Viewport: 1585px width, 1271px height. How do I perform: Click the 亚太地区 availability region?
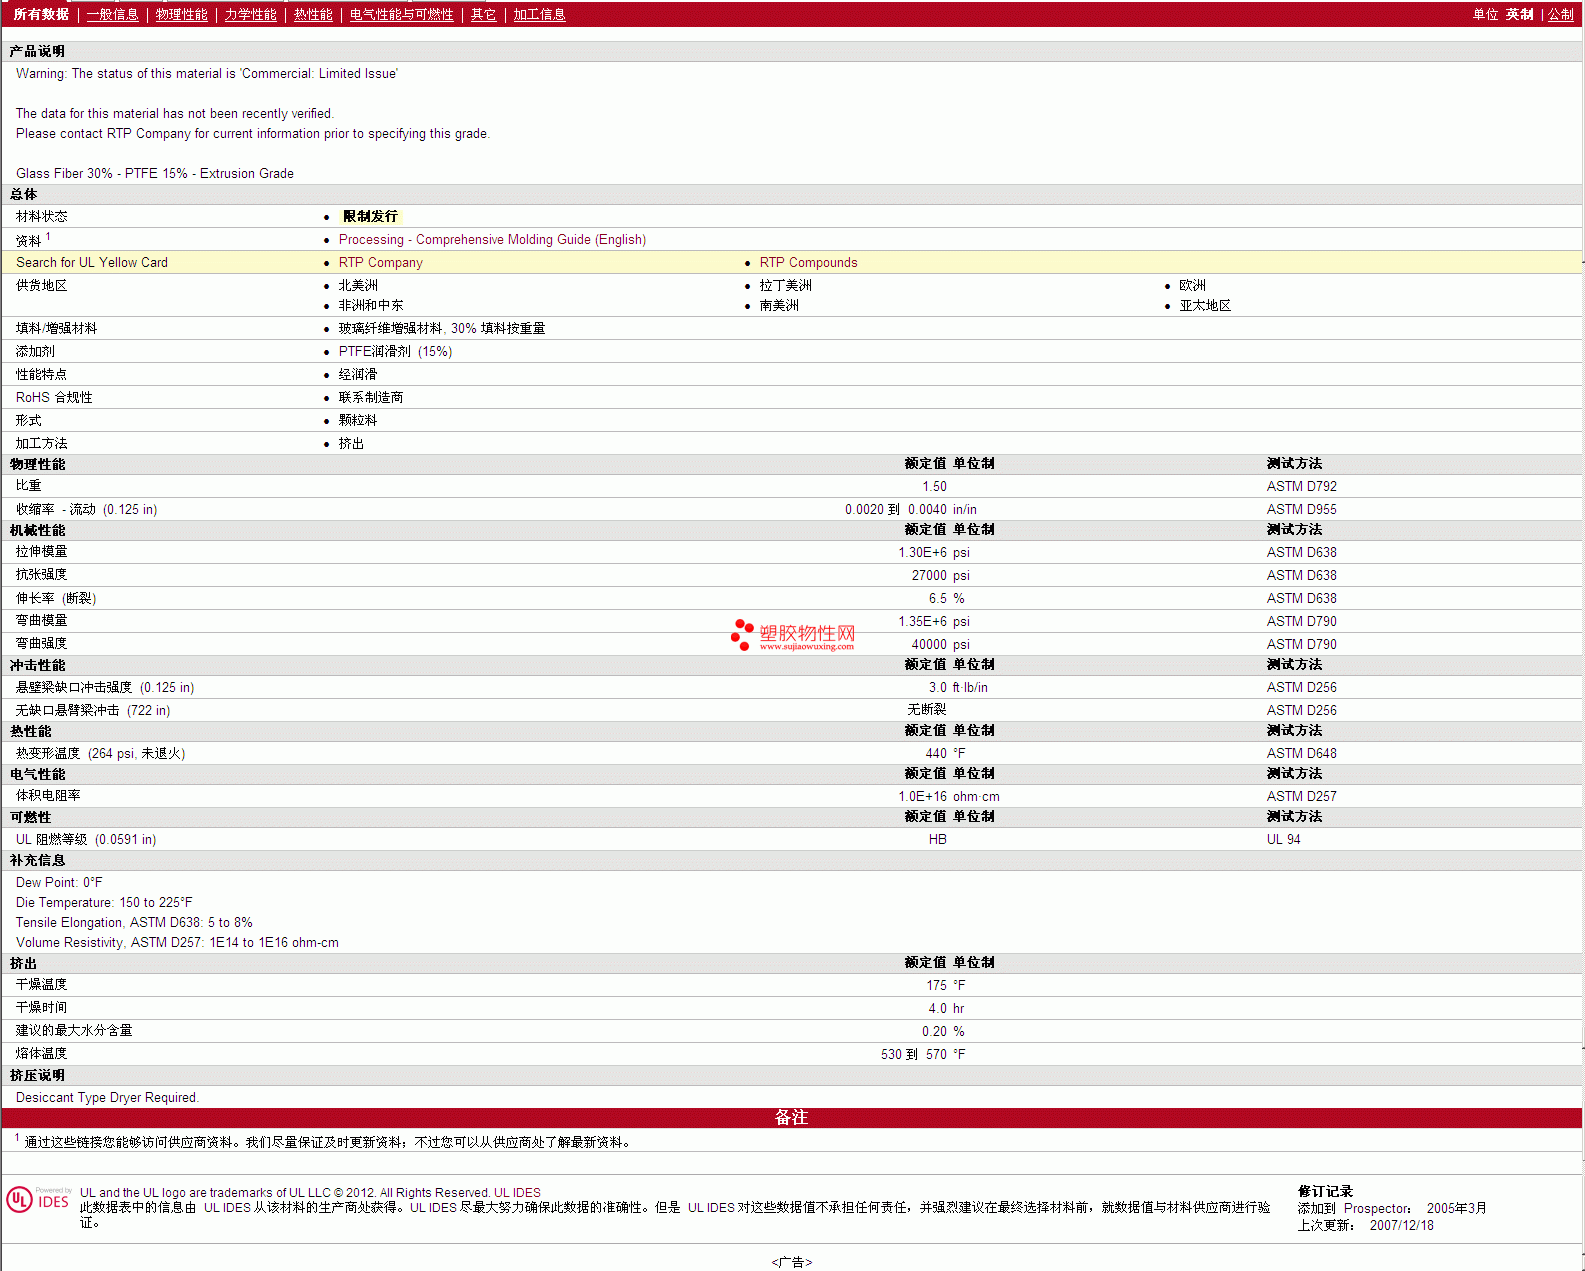tap(1205, 305)
